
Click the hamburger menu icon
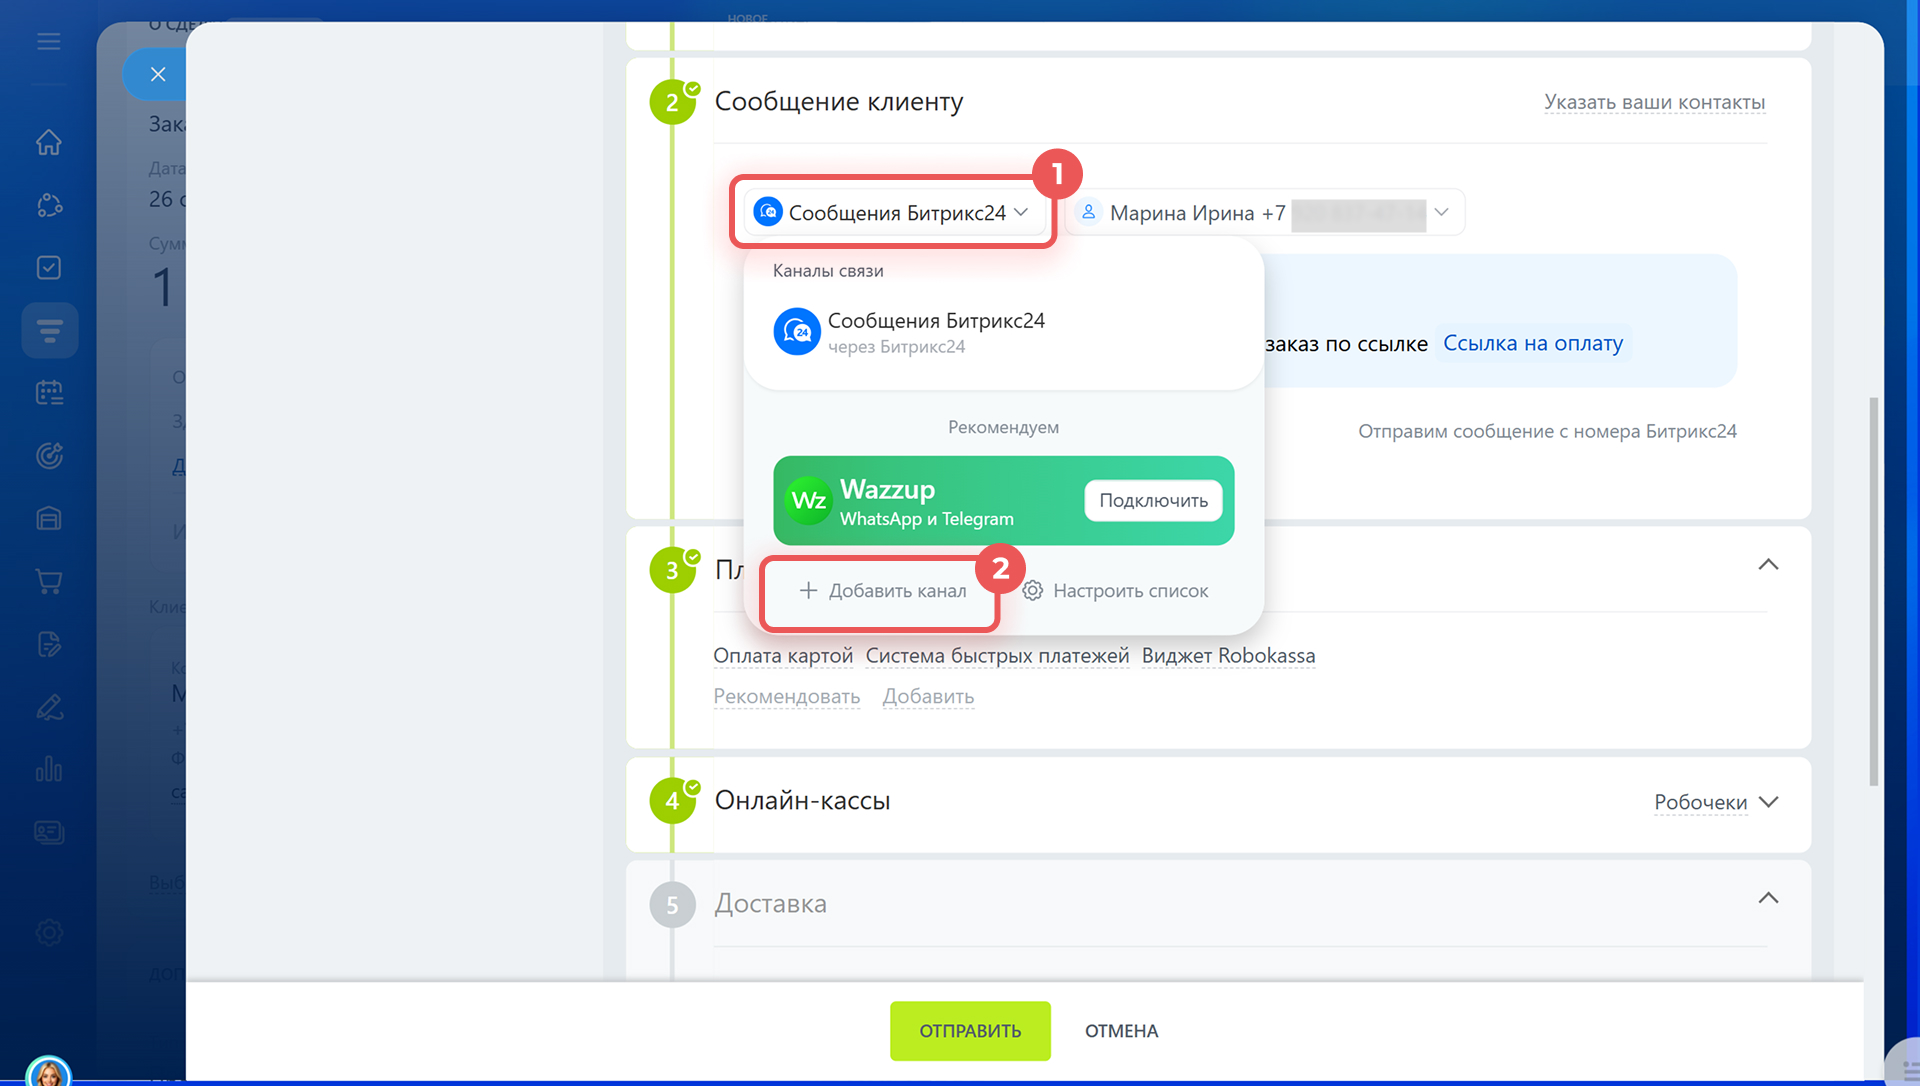coord(49,42)
